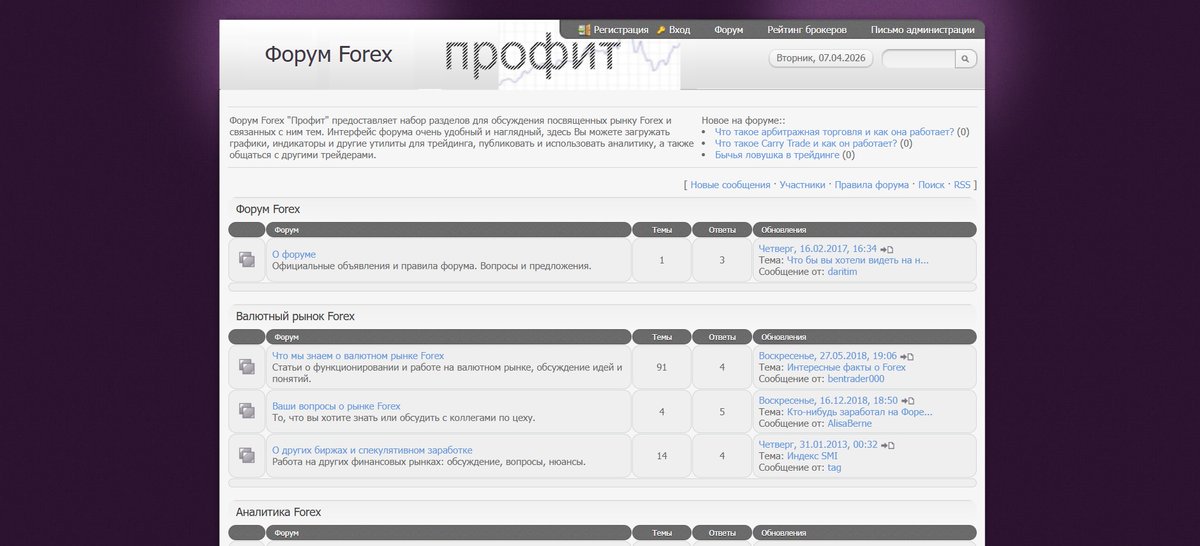Screen dimensions: 1200x546
Task: Click forum folder icon for О форуме
Action: [x=247, y=260]
